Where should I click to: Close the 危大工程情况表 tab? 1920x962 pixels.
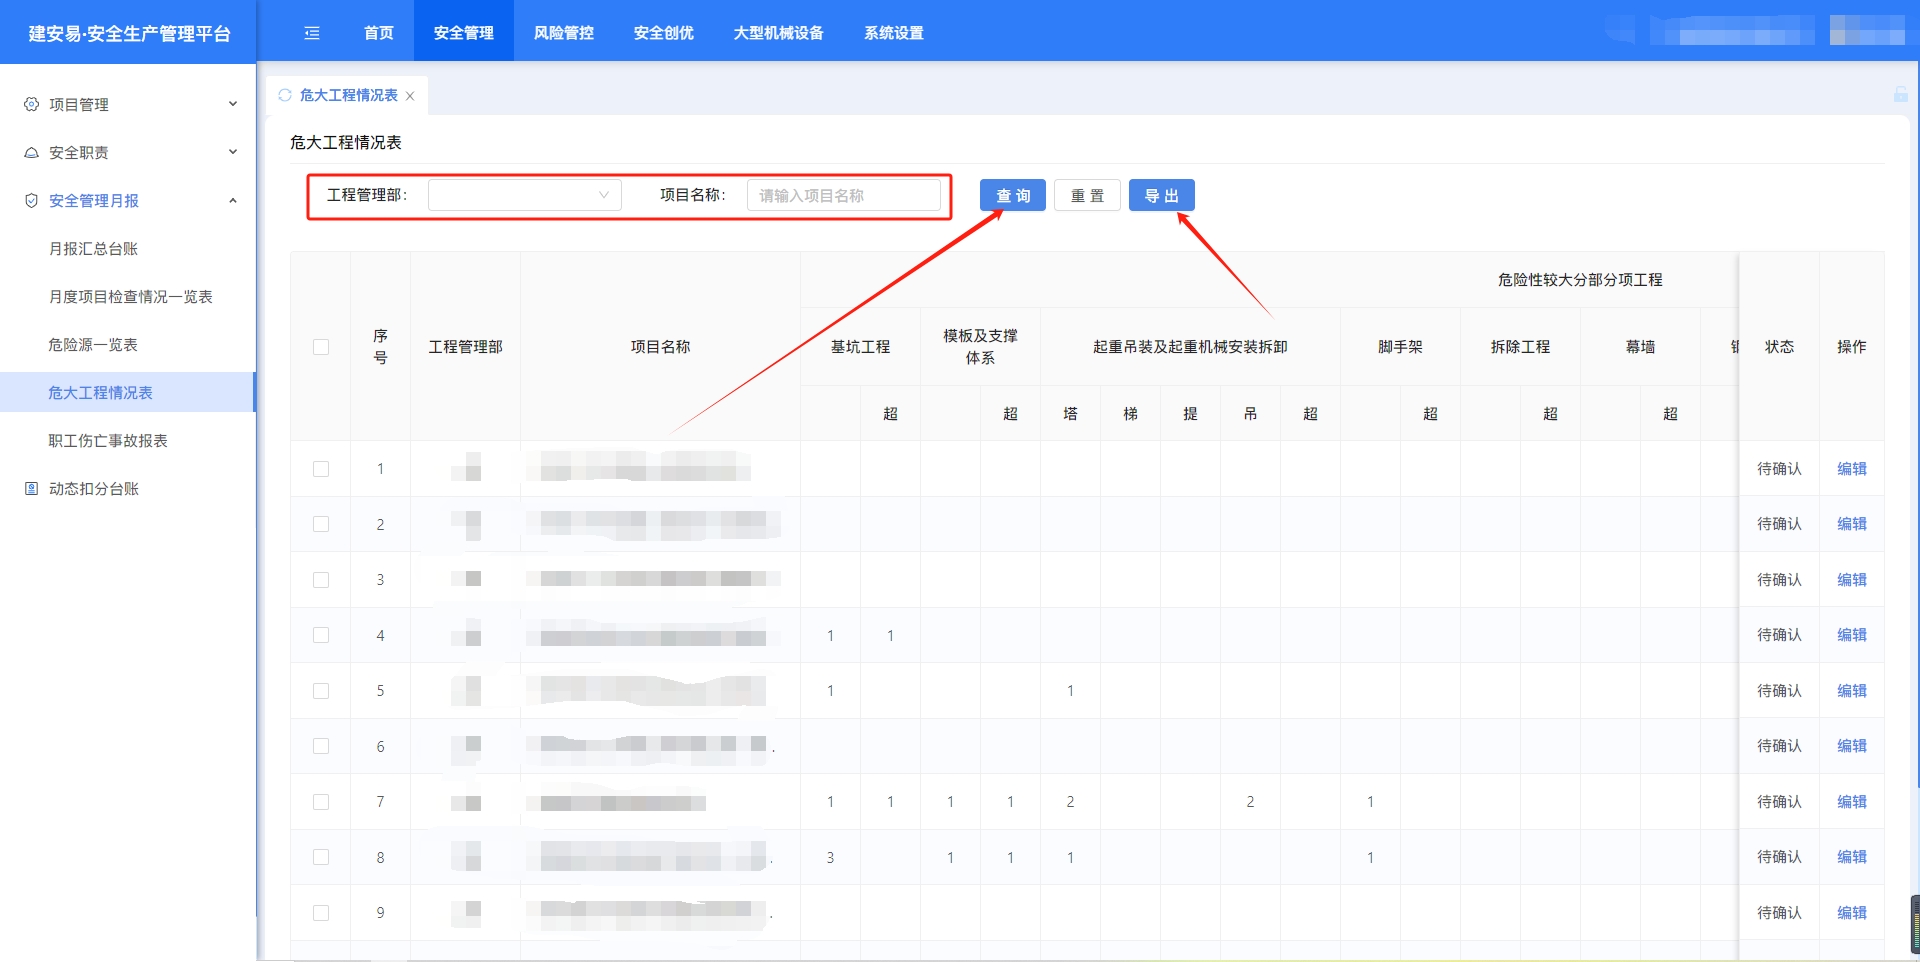[410, 96]
